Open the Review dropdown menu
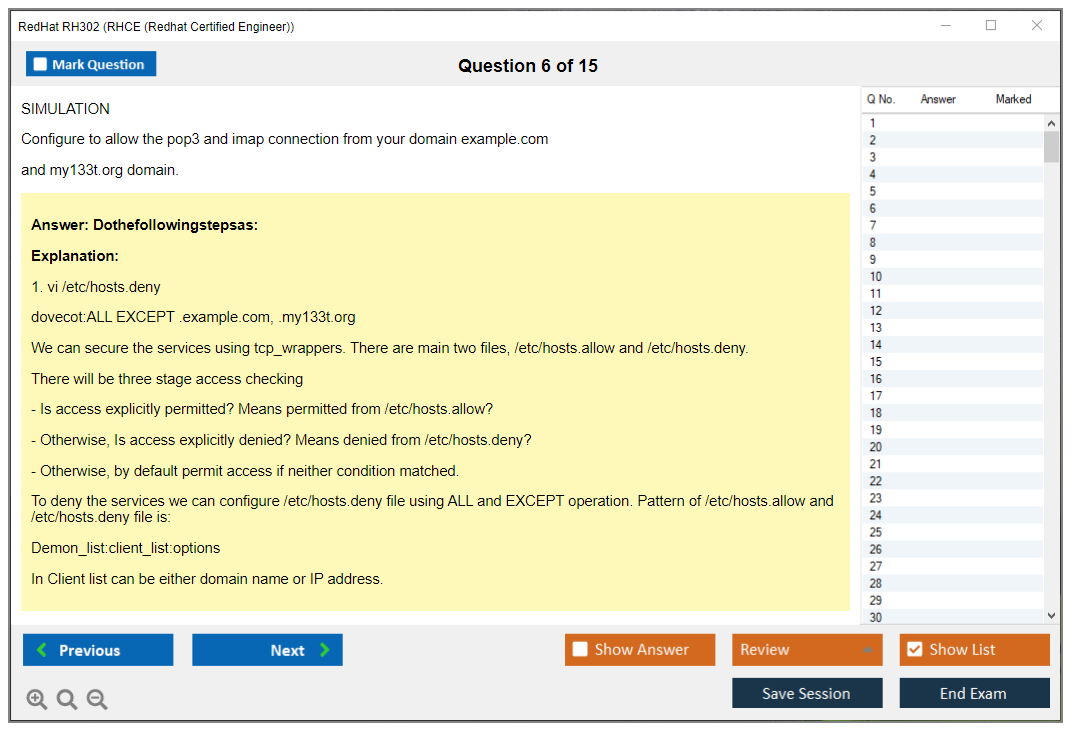This screenshot has width=1075, height=735. [807, 650]
